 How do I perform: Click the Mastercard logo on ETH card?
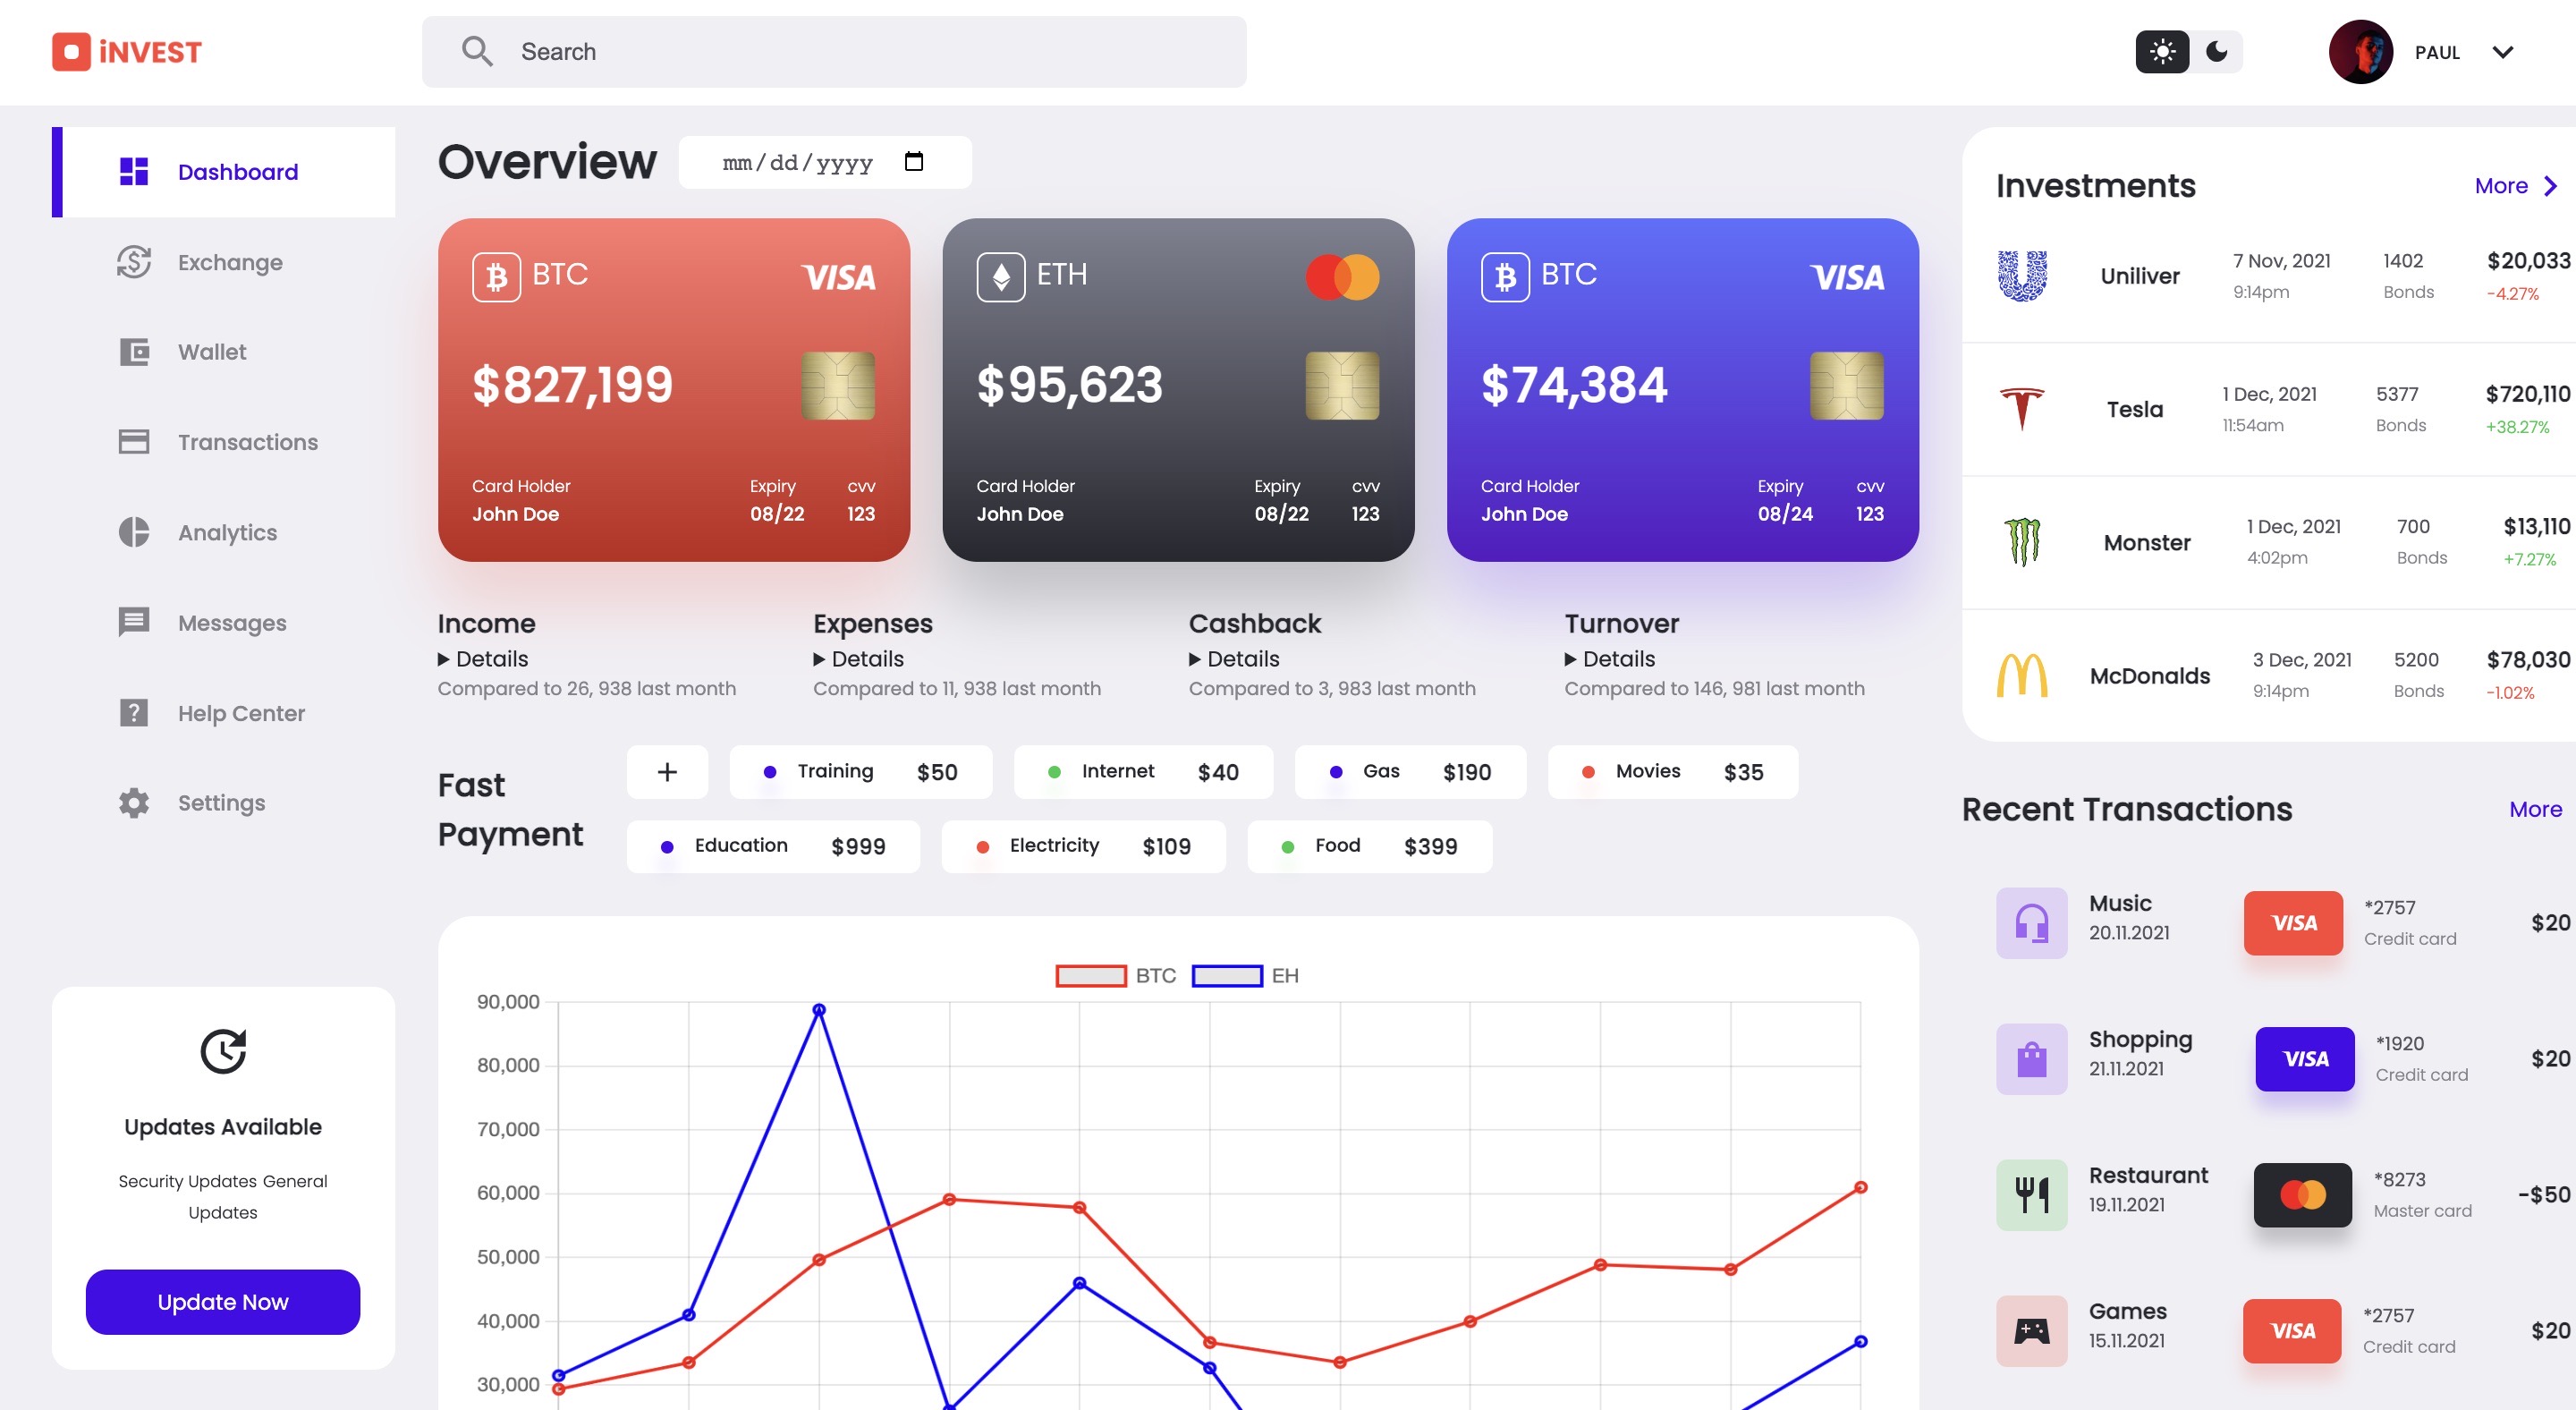(x=1342, y=277)
